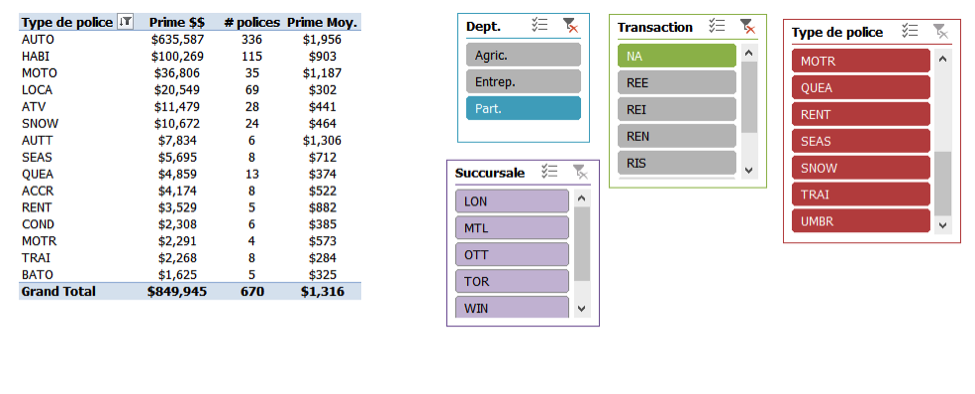Select the AUTT row label

tap(38, 140)
